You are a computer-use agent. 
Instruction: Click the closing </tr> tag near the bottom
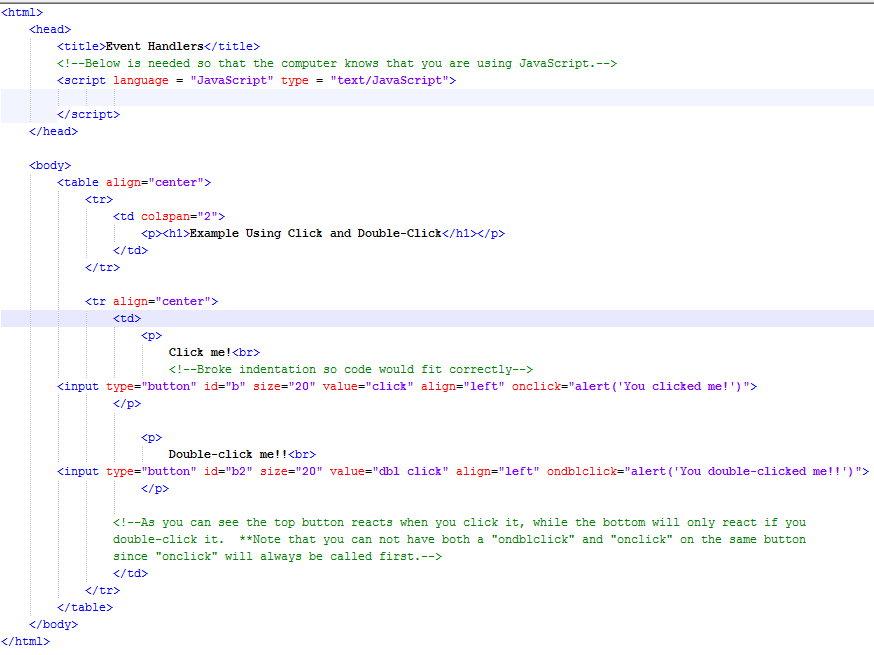(x=102, y=590)
